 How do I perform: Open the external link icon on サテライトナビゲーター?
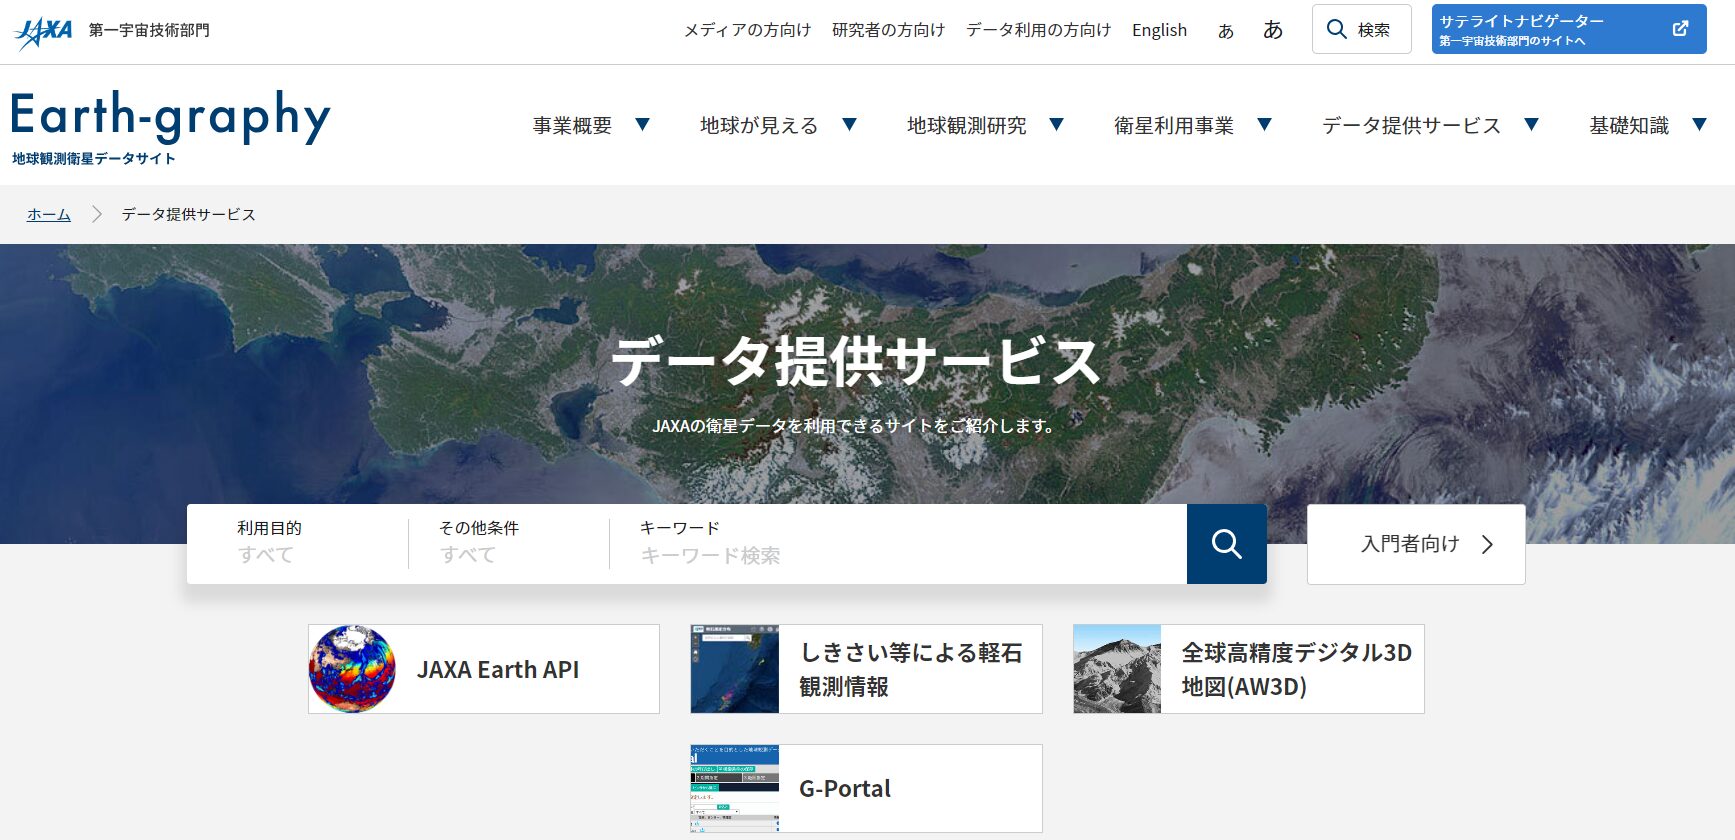coord(1680,29)
